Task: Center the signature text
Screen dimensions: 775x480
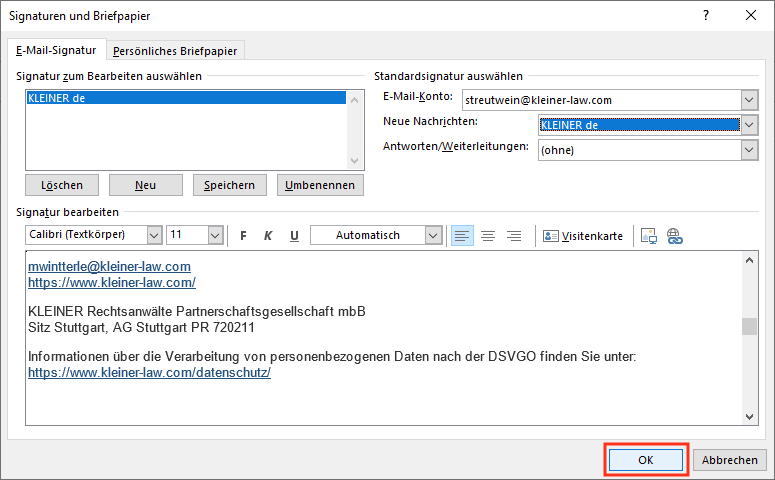Action: tap(488, 236)
